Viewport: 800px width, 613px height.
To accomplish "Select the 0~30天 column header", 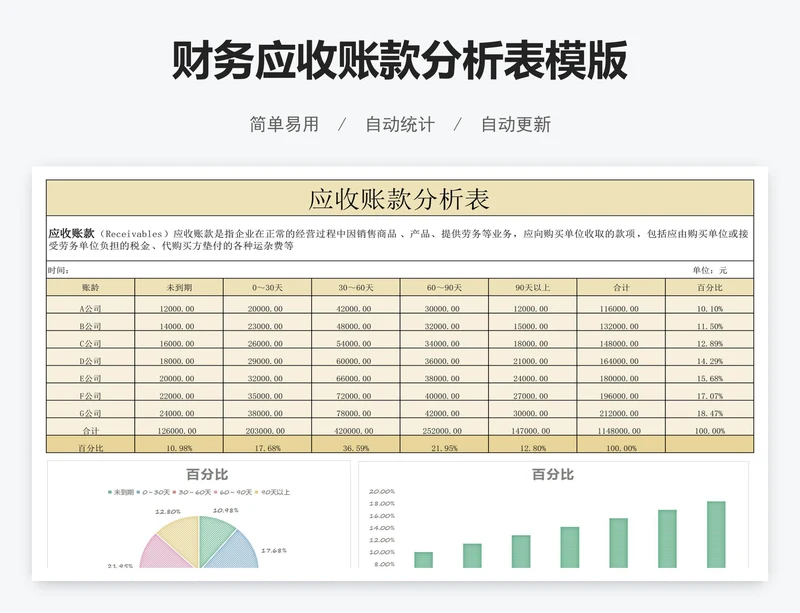I will click(x=267, y=287).
